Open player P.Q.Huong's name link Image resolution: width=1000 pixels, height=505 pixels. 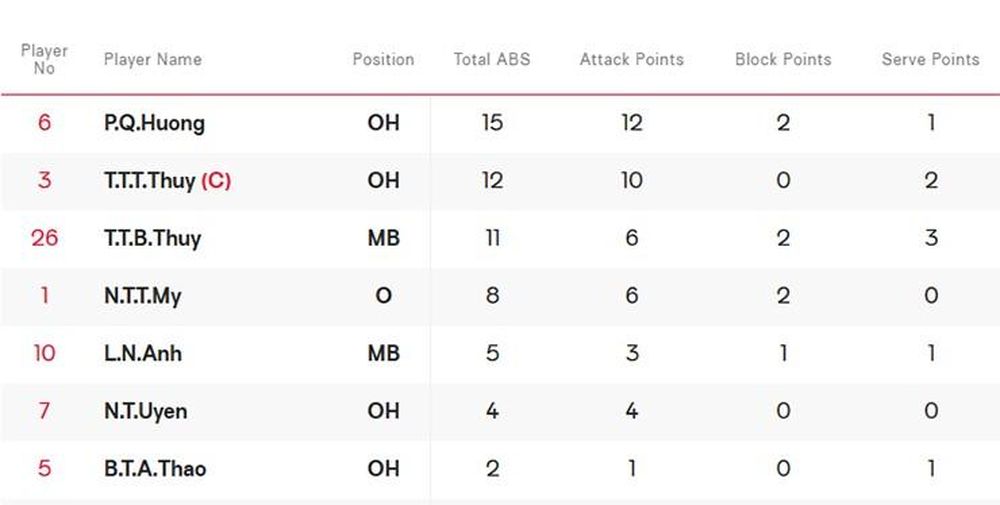(154, 123)
